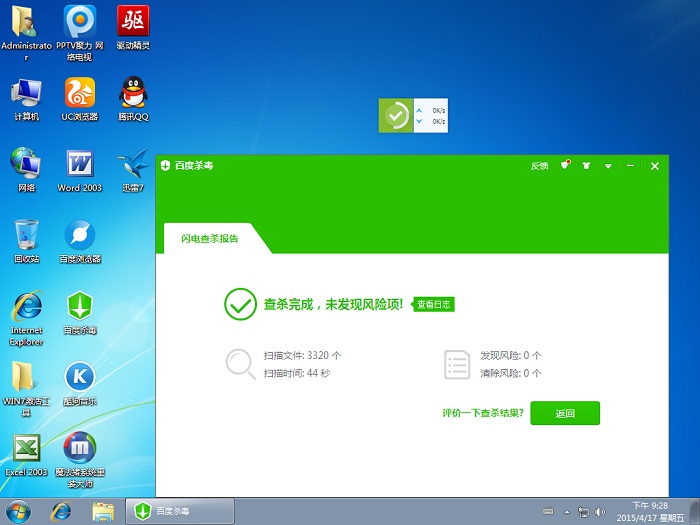Screen dimensions: 700x525
Task: Open the Windows Start button
Action: (x=18, y=512)
